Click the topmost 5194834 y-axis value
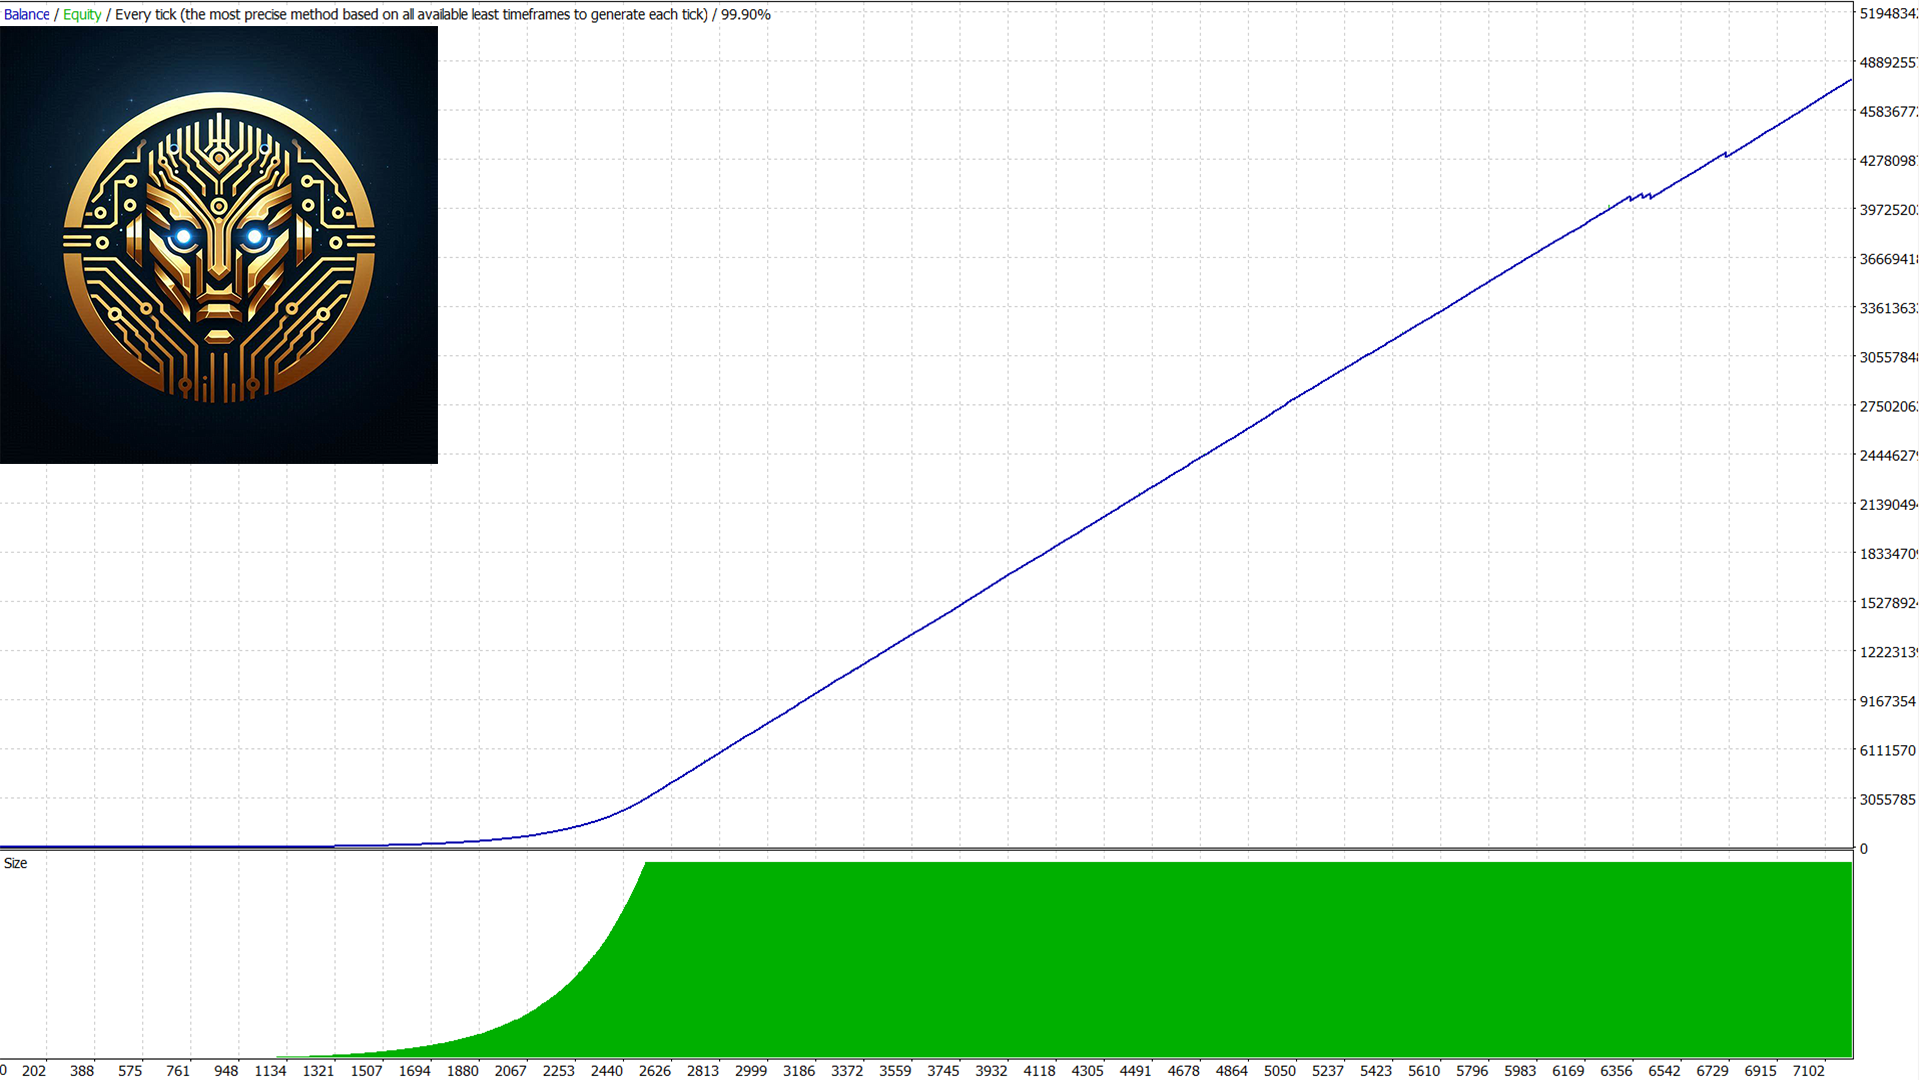The width and height of the screenshot is (1920, 1080). 1887,14
